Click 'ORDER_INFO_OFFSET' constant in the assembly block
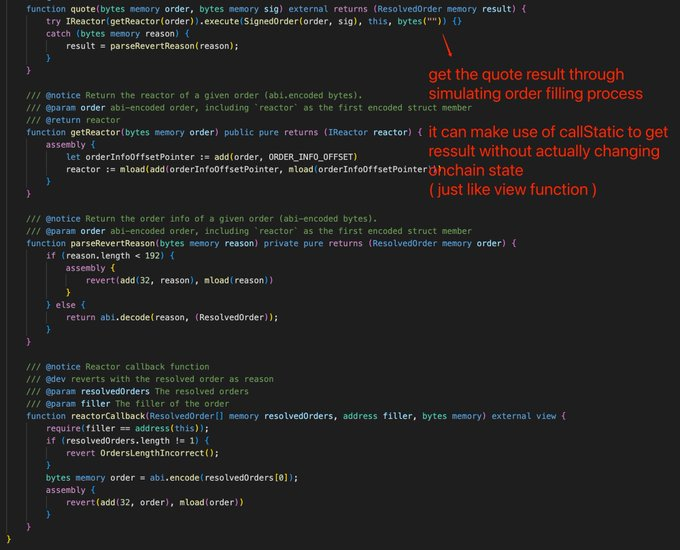Viewport: 680px width, 550px height. (x=311, y=157)
